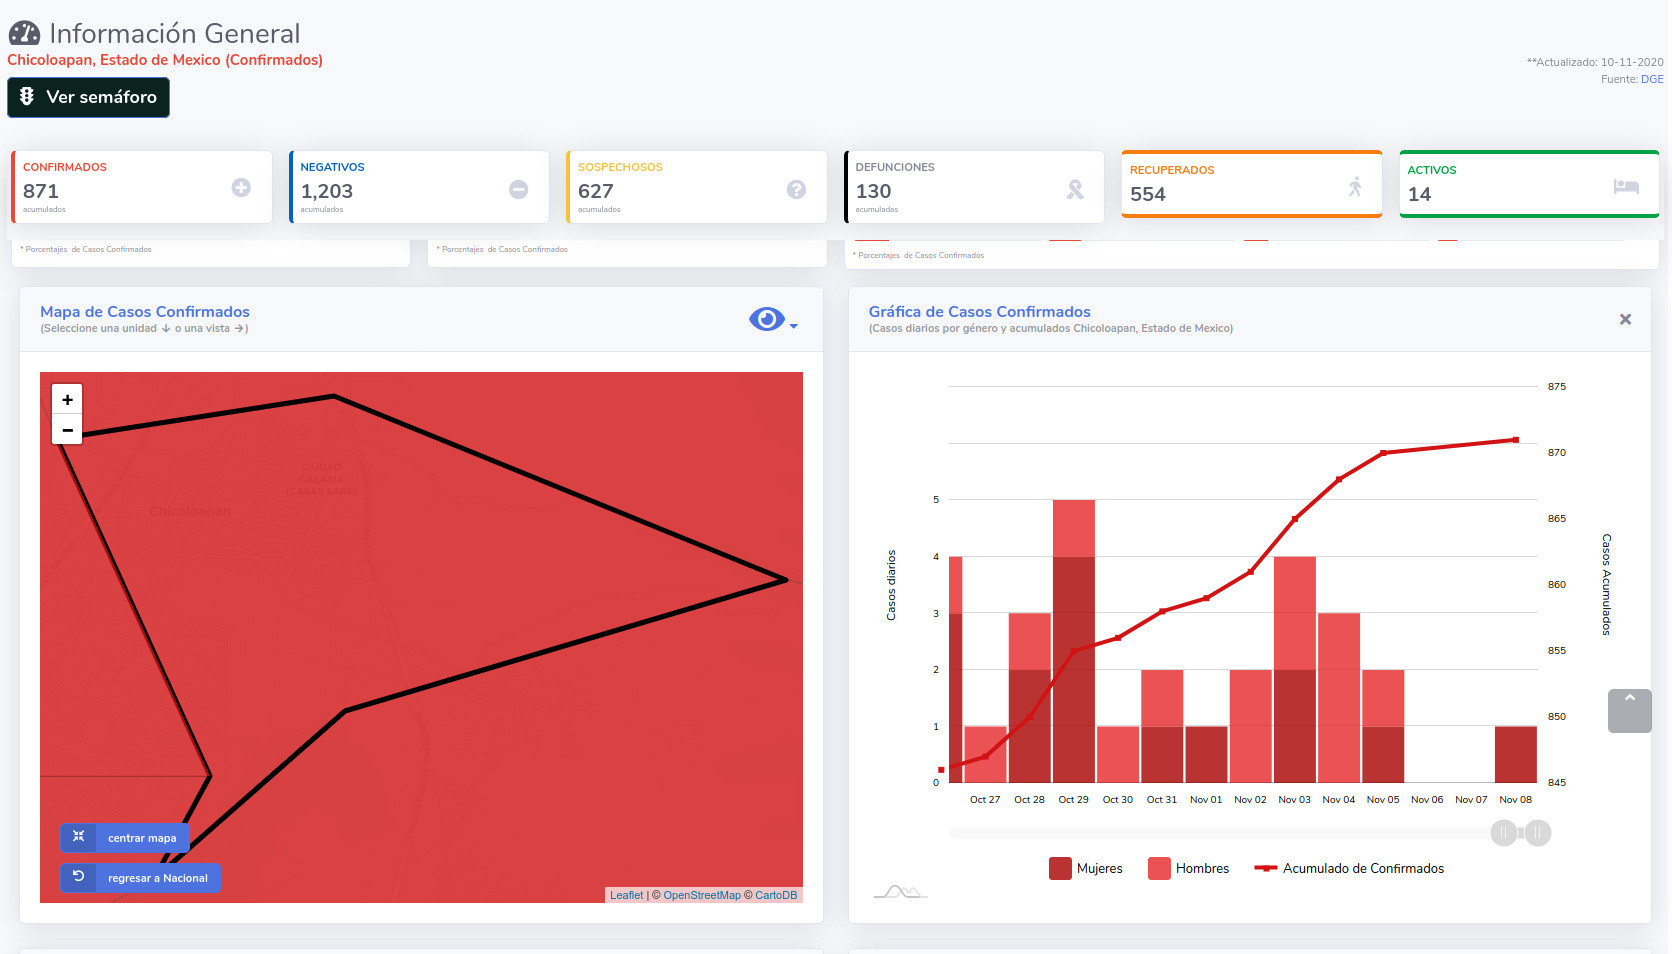Click the Chicoloapan label on the map
This screenshot has width=1672, height=954.
tap(190, 511)
